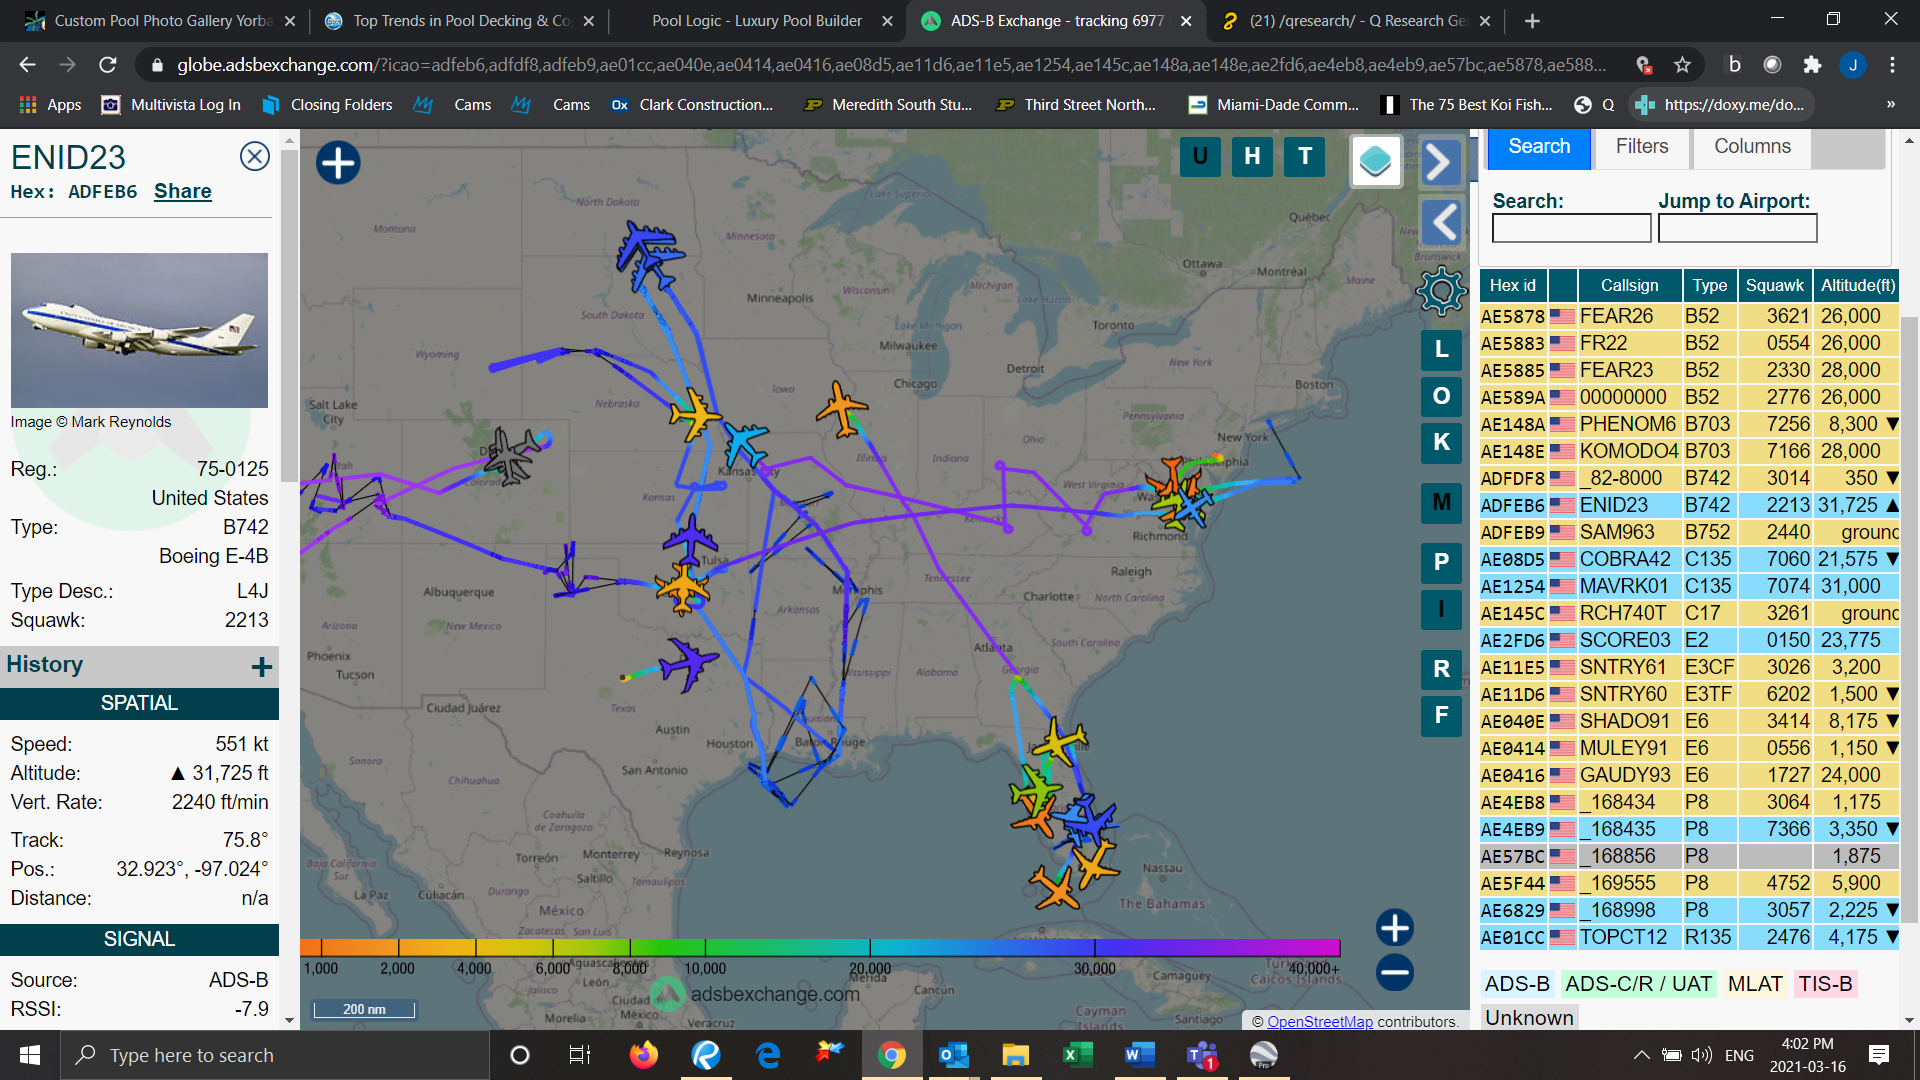Toggle the L map button
Screen dimensions: 1920x1080
[x=1441, y=349]
